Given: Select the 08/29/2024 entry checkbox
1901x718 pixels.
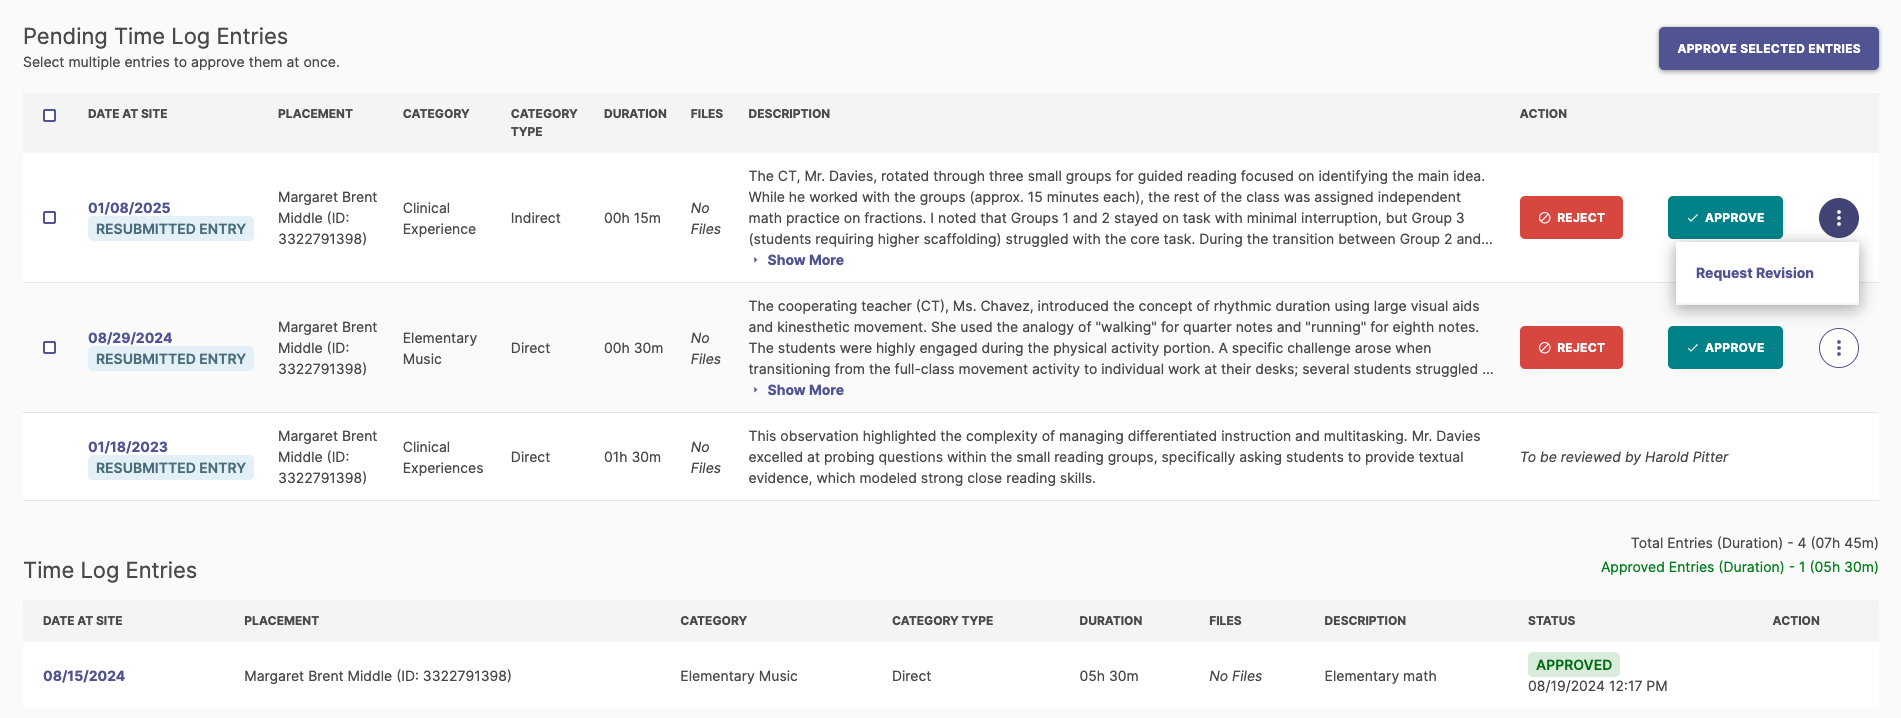Looking at the screenshot, I should coord(49,348).
